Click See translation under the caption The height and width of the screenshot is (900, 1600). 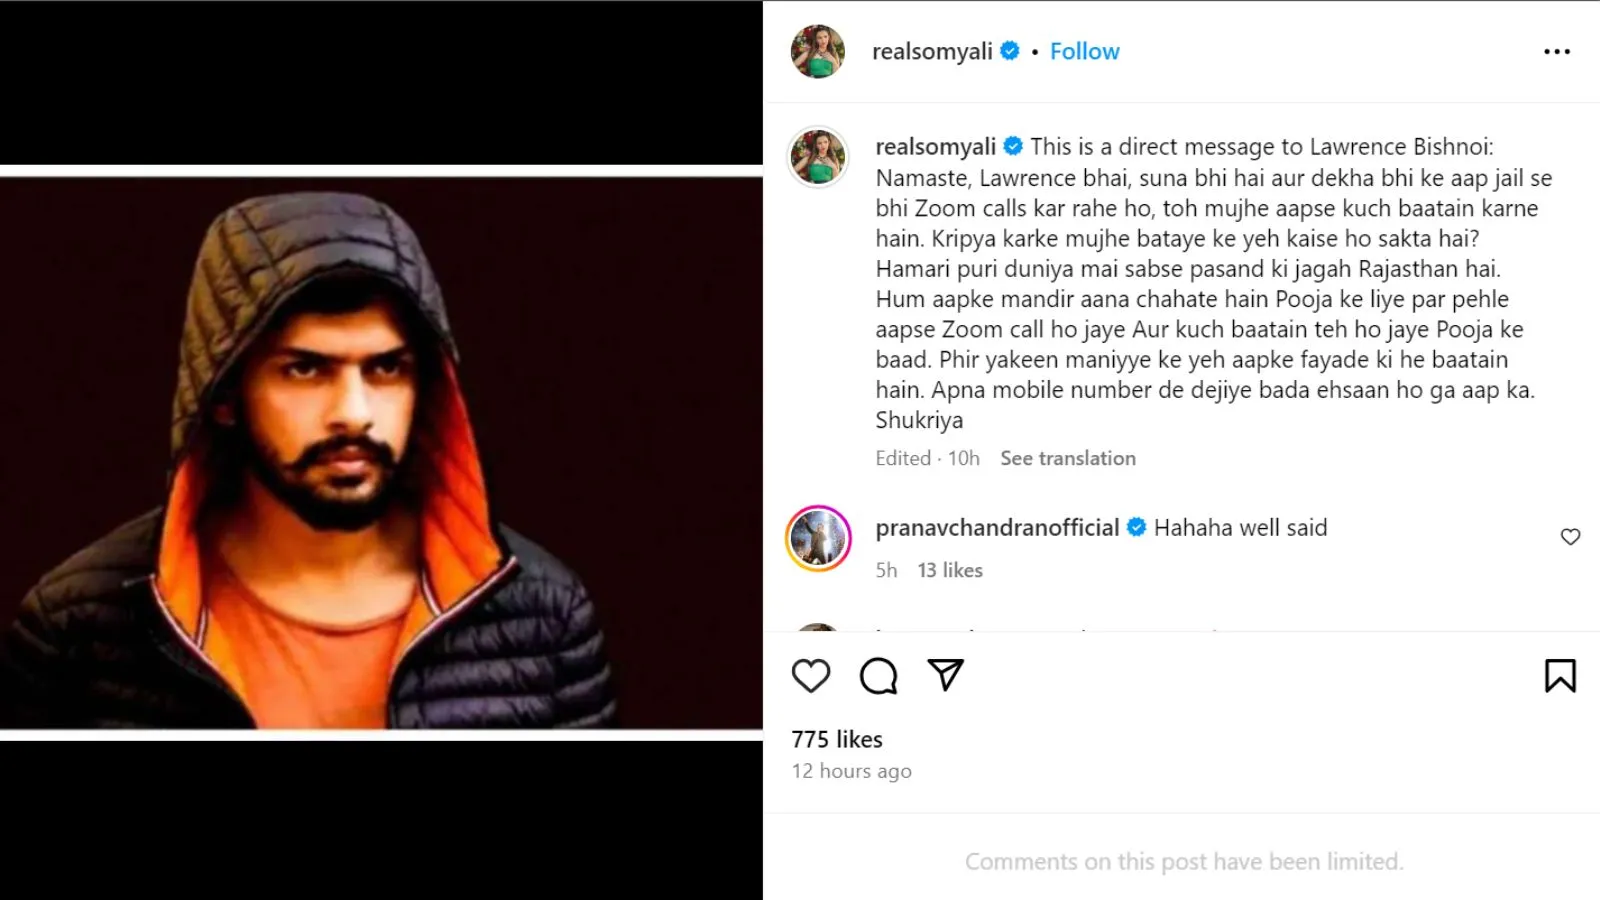coord(1067,458)
